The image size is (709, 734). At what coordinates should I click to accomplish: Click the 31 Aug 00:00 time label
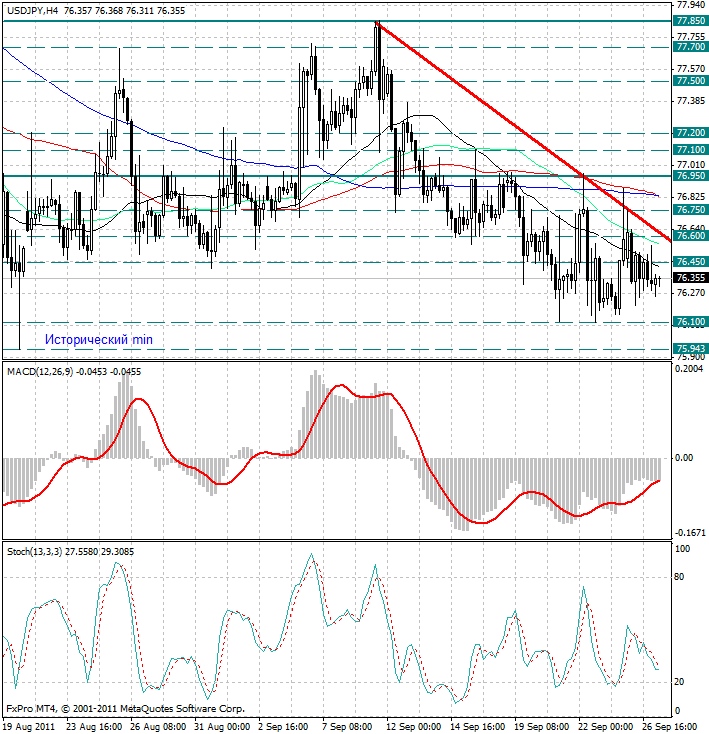[222, 727]
